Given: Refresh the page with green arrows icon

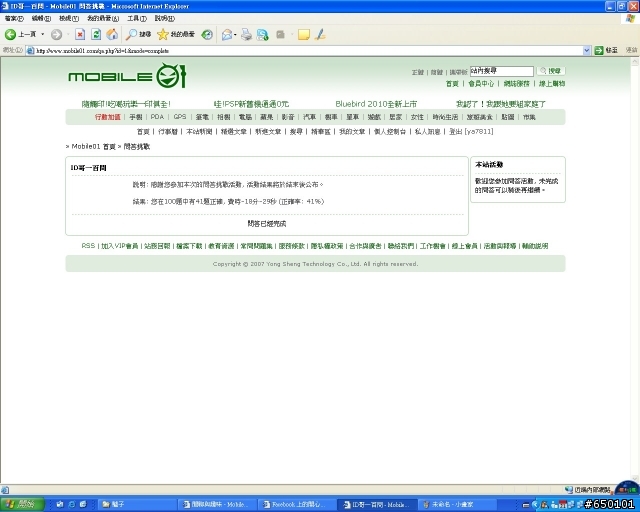Looking at the screenshot, I should click(x=96, y=35).
